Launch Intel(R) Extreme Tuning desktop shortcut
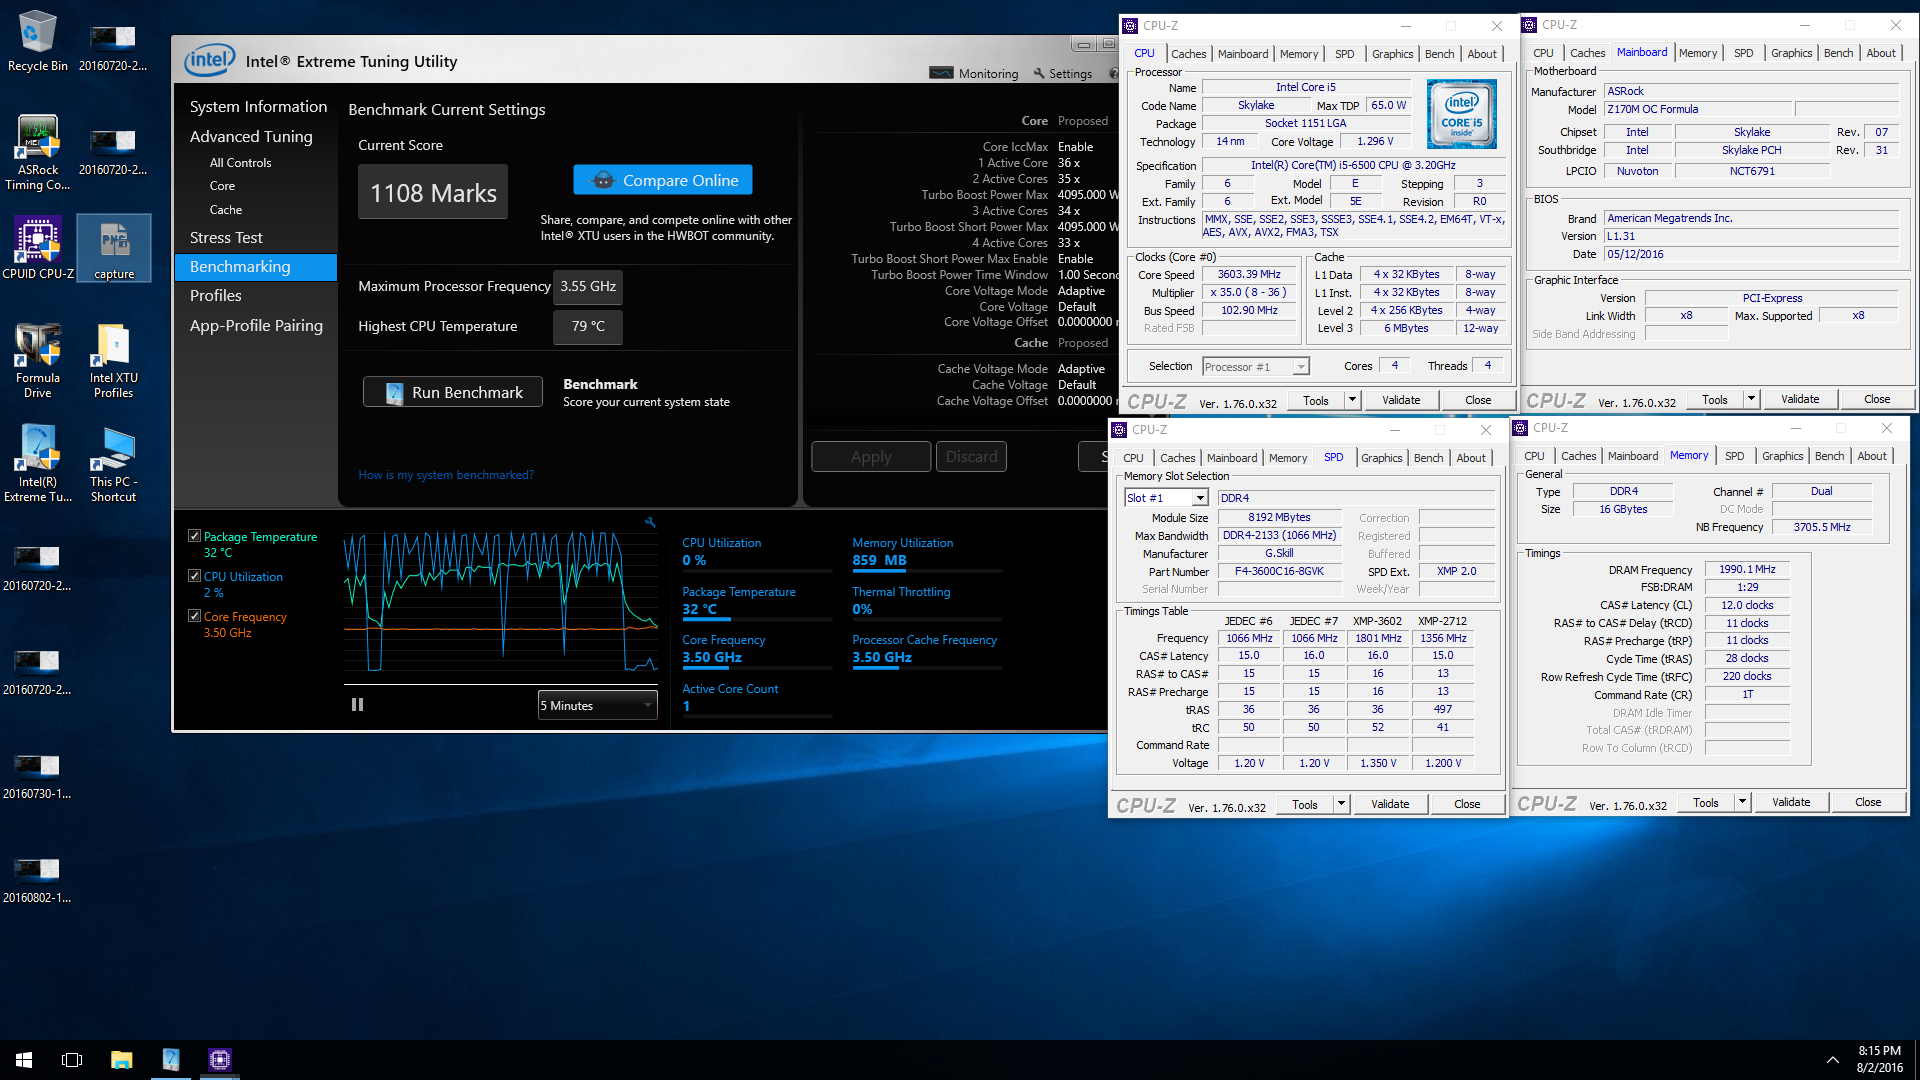This screenshot has width=1920, height=1080. (37, 462)
